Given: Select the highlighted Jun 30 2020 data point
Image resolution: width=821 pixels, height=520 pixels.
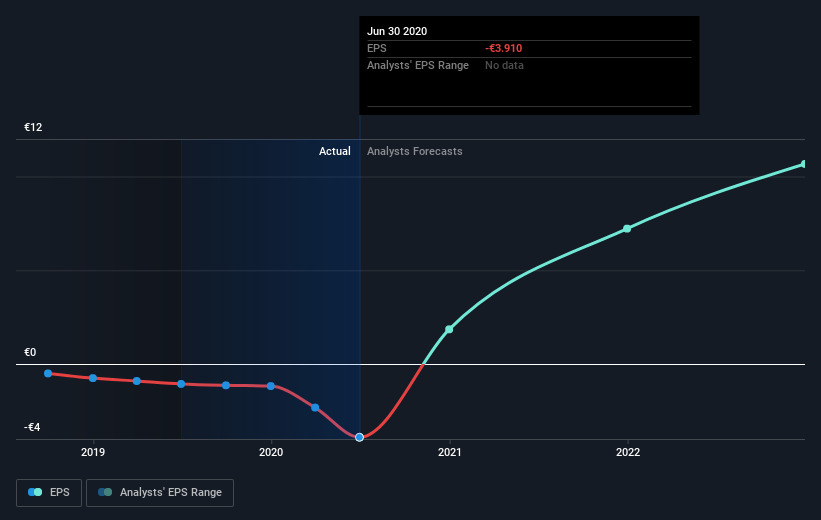Looking at the screenshot, I should [359, 437].
